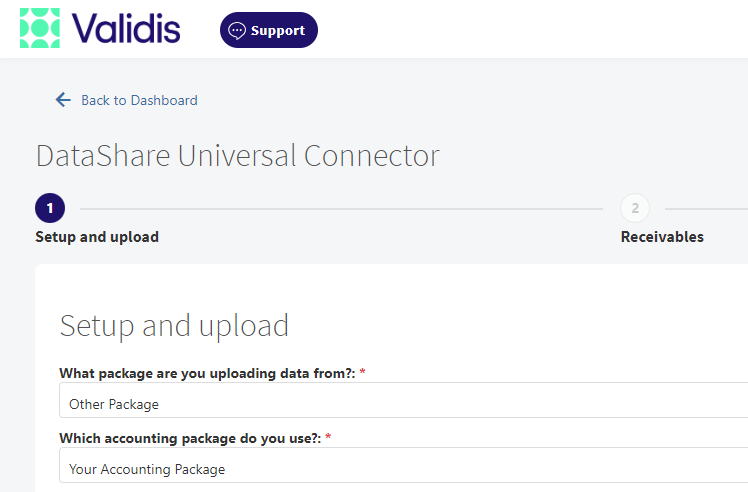
Task: Click the progress line between steps 1 and 2
Action: click(x=342, y=209)
